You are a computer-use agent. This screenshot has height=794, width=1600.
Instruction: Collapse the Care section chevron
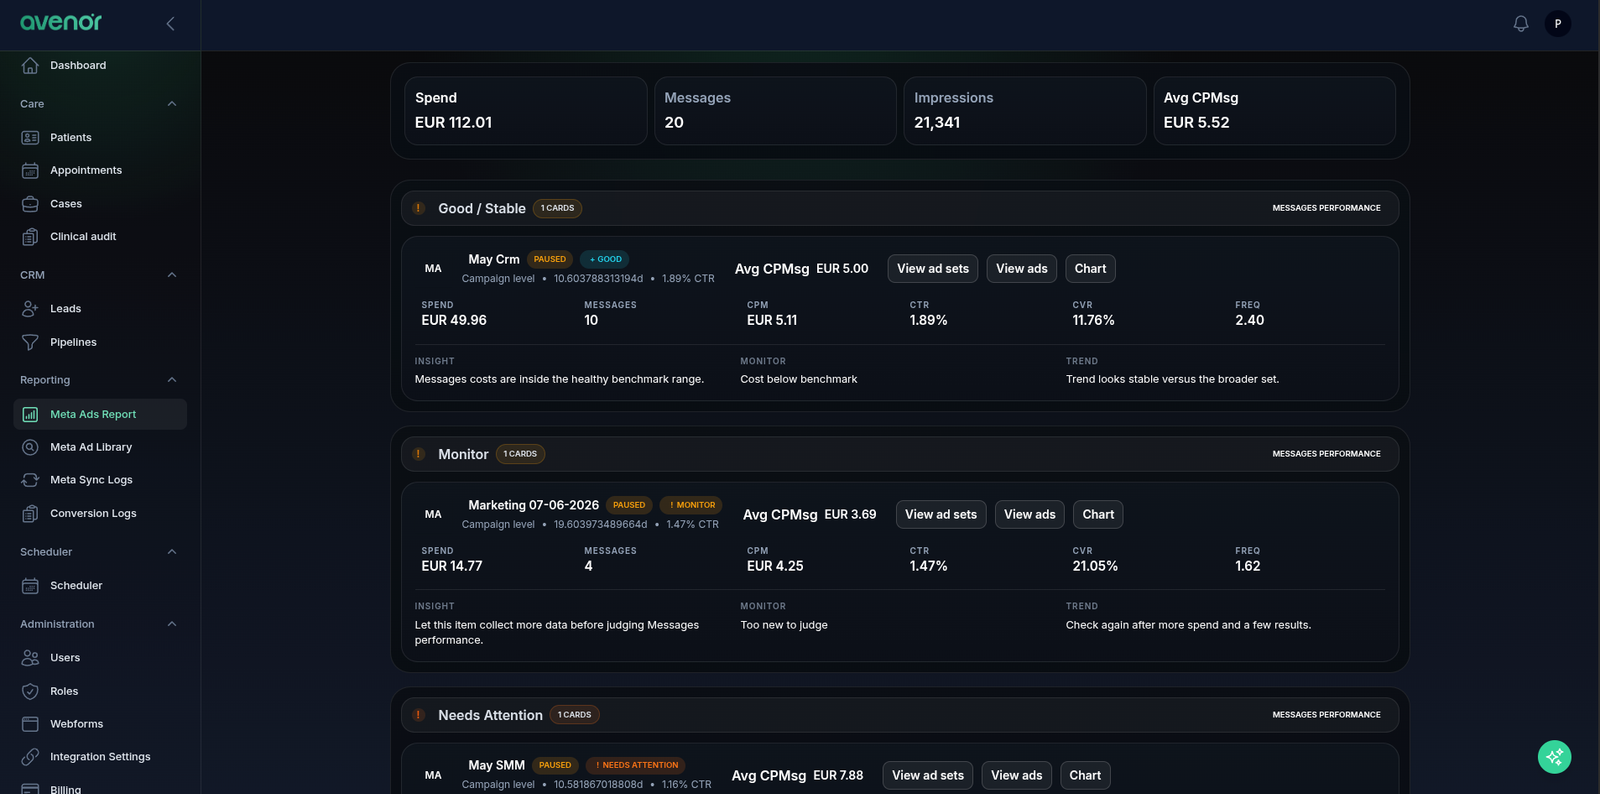172,104
